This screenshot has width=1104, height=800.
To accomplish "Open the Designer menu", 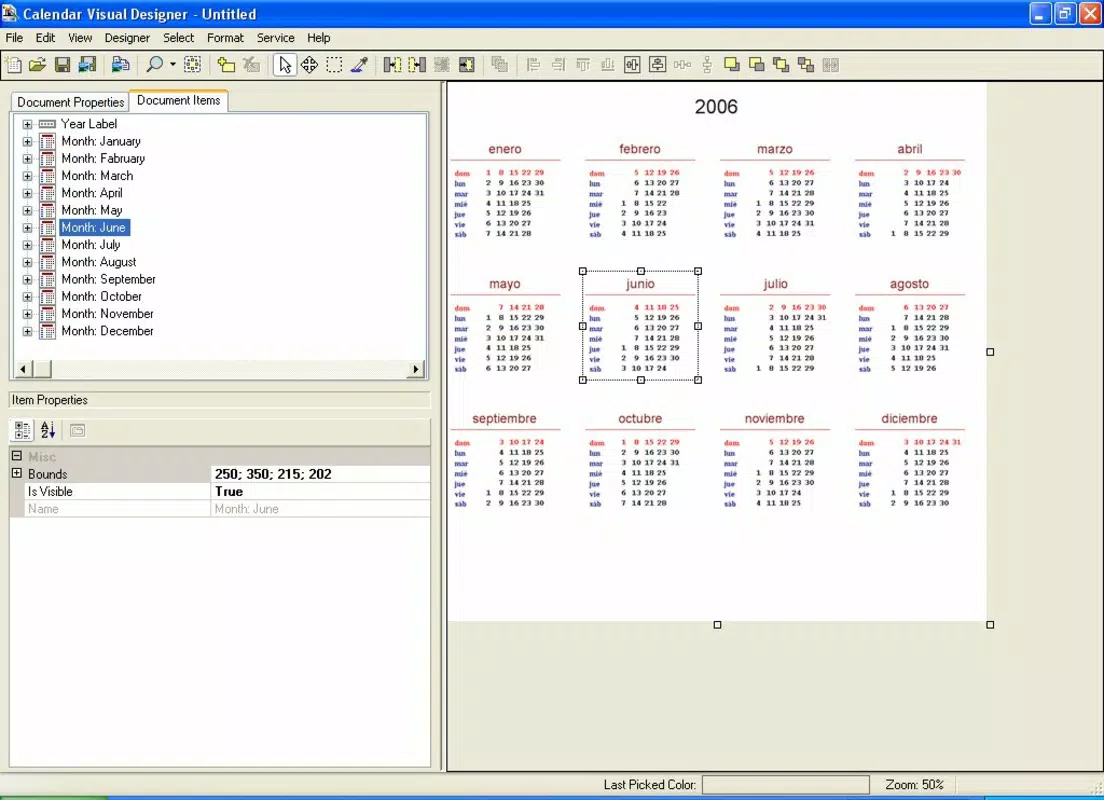I will click(127, 37).
